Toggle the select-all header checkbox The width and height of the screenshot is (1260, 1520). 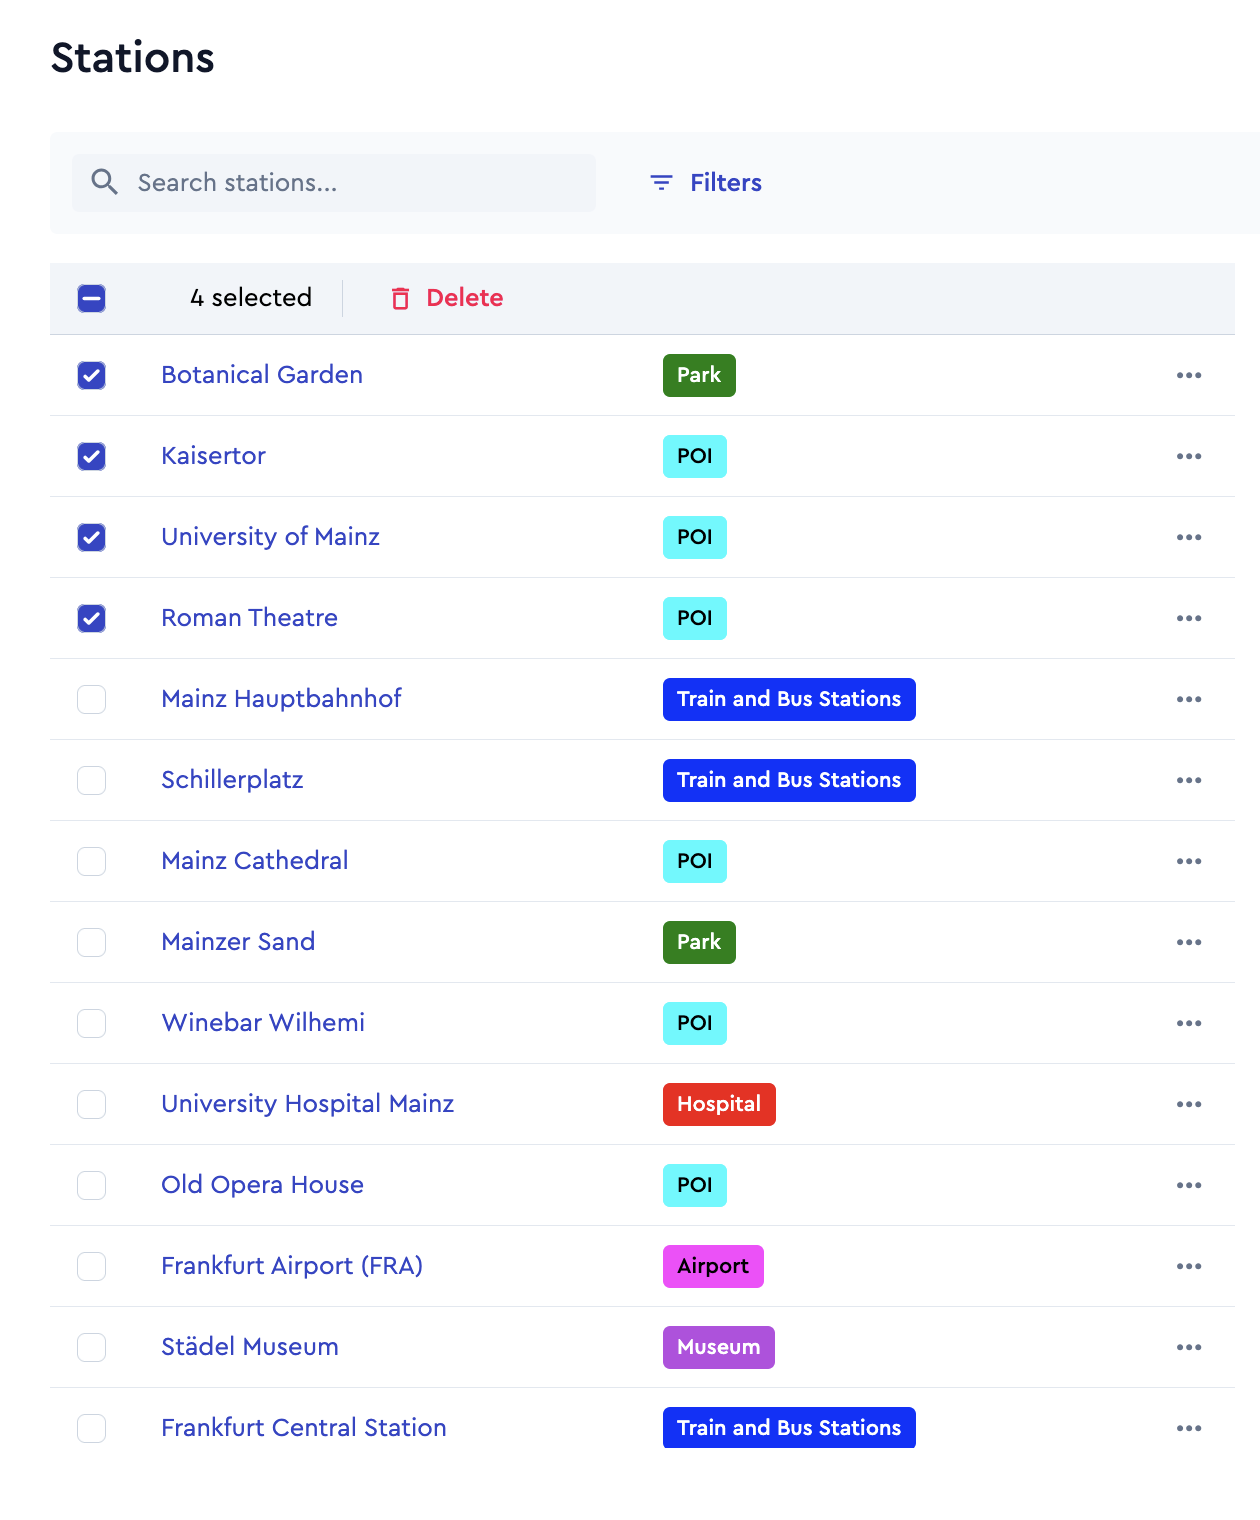pos(92,298)
